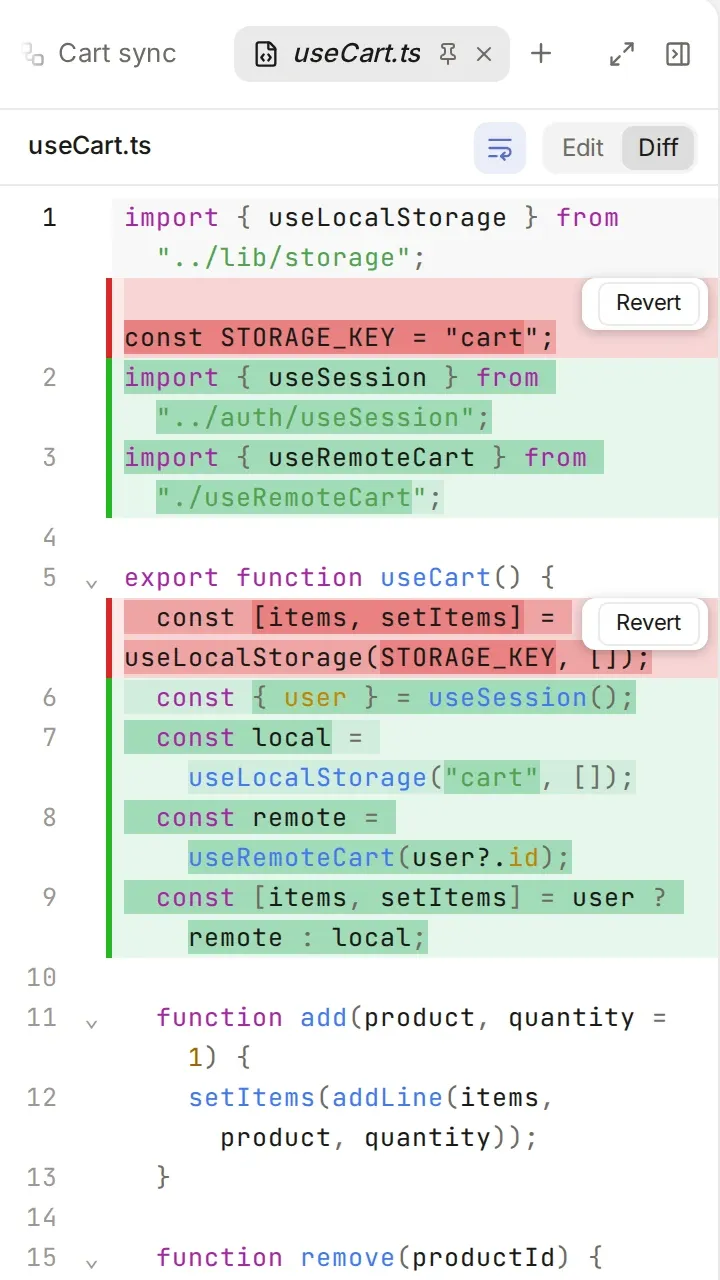Open a new tab with the plus icon

click(541, 54)
